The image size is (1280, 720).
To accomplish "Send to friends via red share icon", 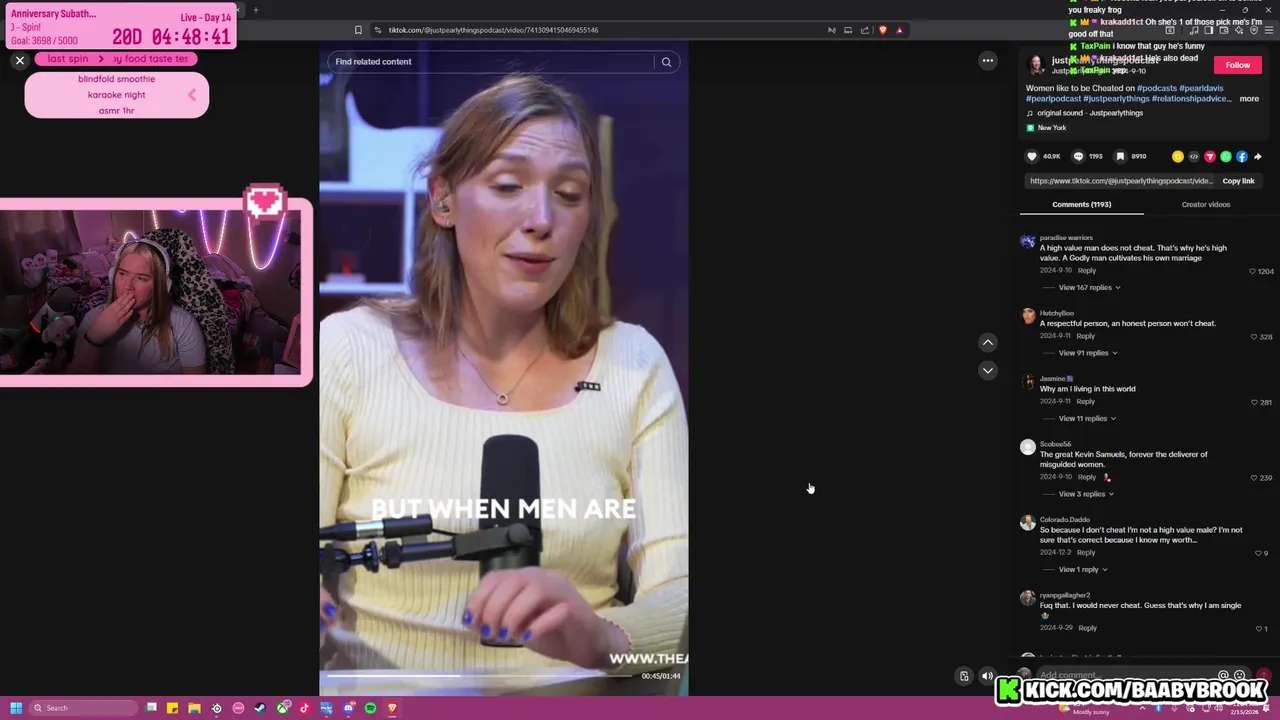I will pyautogui.click(x=1210, y=157).
